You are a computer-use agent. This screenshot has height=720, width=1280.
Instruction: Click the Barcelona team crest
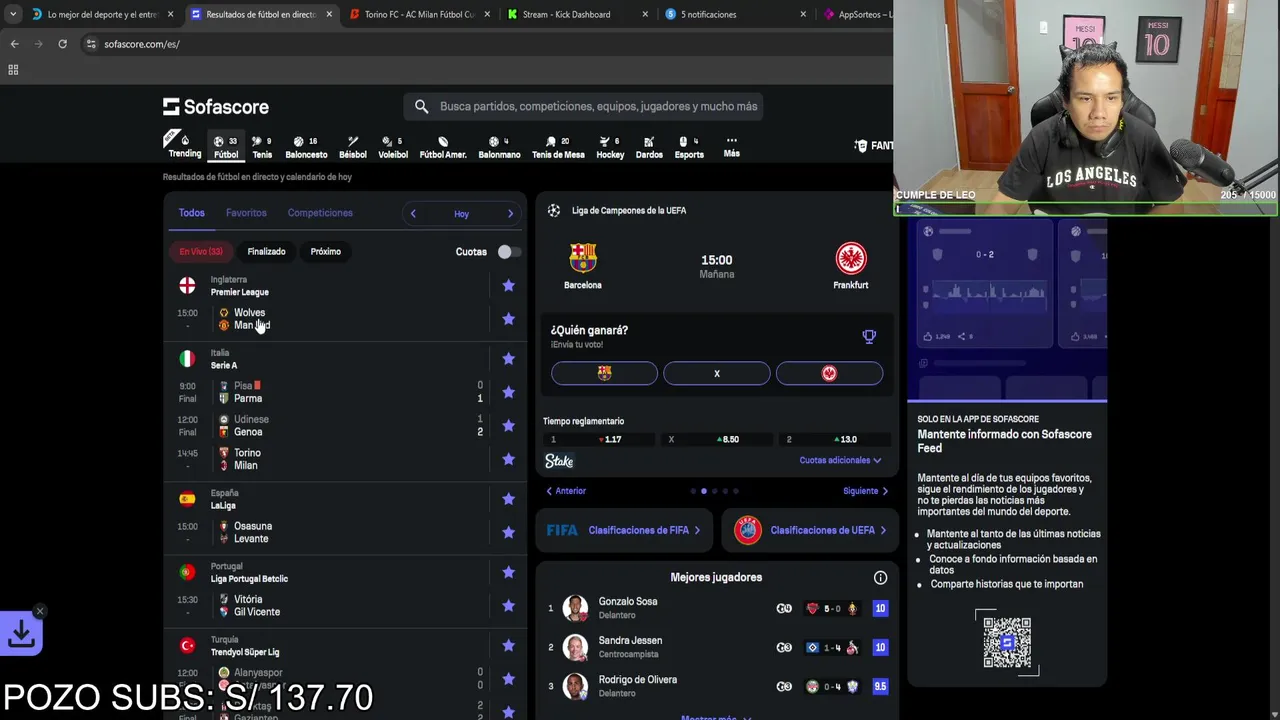(x=583, y=259)
